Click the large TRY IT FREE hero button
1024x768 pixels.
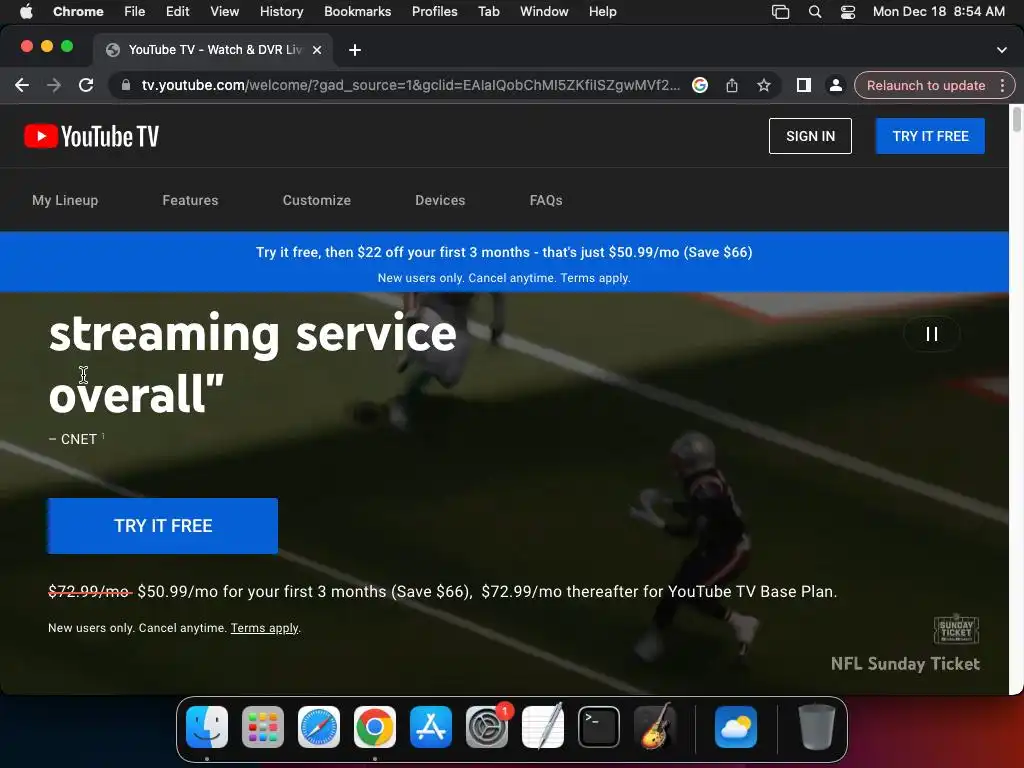[163, 526]
